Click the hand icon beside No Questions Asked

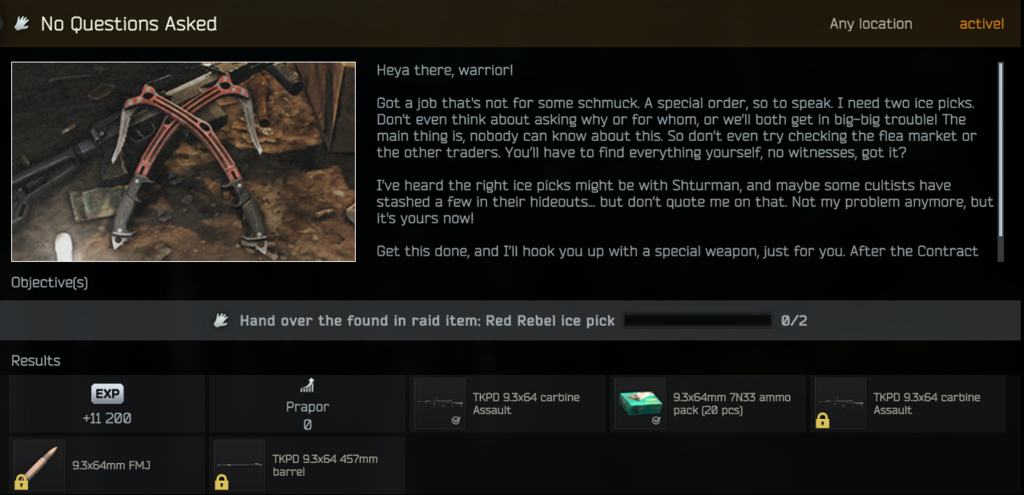point(22,24)
